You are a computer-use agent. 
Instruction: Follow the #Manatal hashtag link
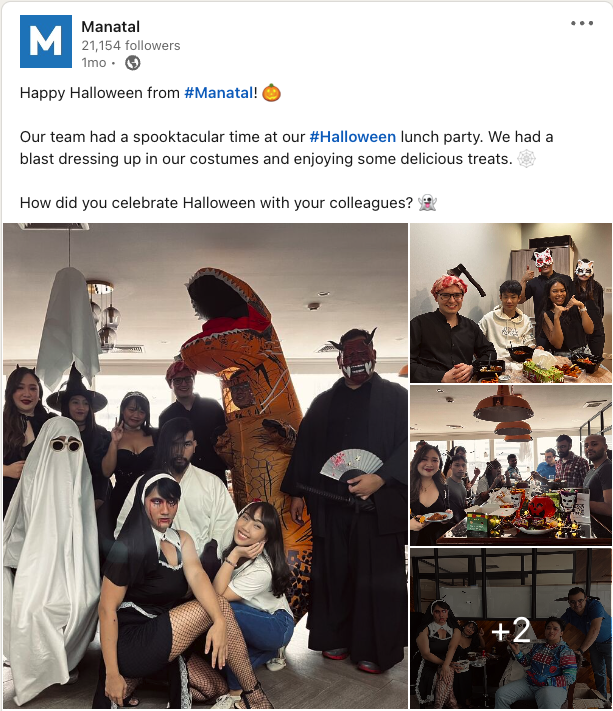pyautogui.click(x=219, y=93)
